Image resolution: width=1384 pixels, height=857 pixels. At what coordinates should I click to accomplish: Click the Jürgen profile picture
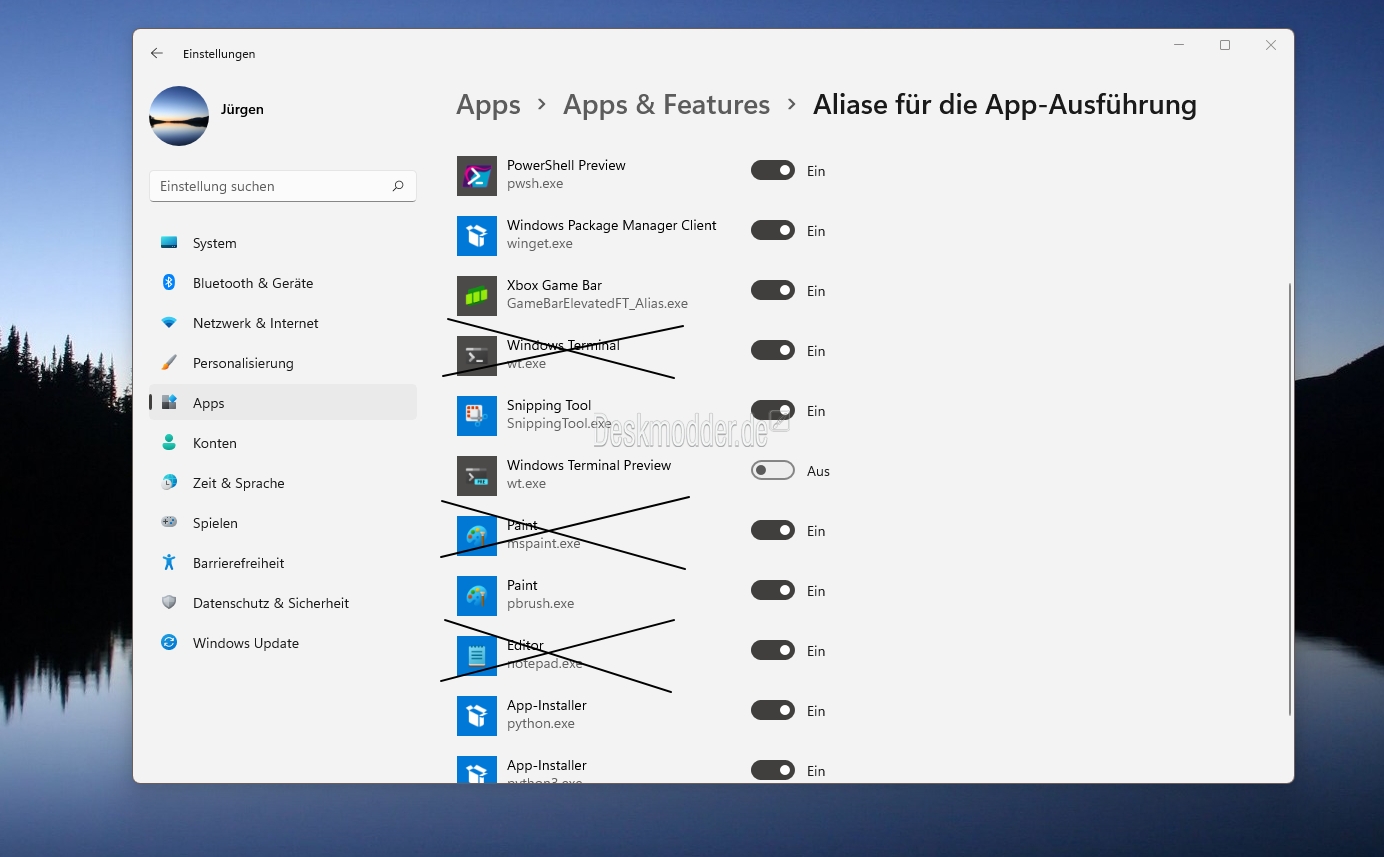(x=179, y=116)
